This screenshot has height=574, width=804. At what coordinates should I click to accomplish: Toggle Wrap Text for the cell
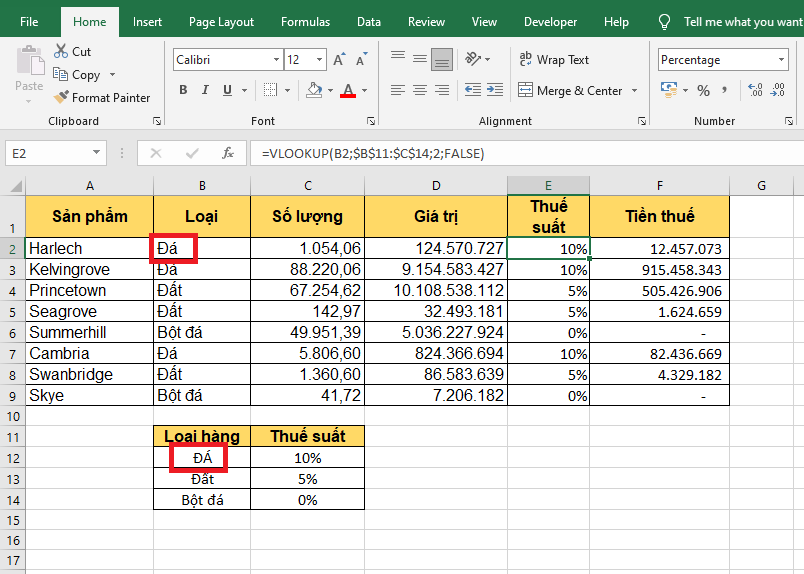click(x=555, y=60)
